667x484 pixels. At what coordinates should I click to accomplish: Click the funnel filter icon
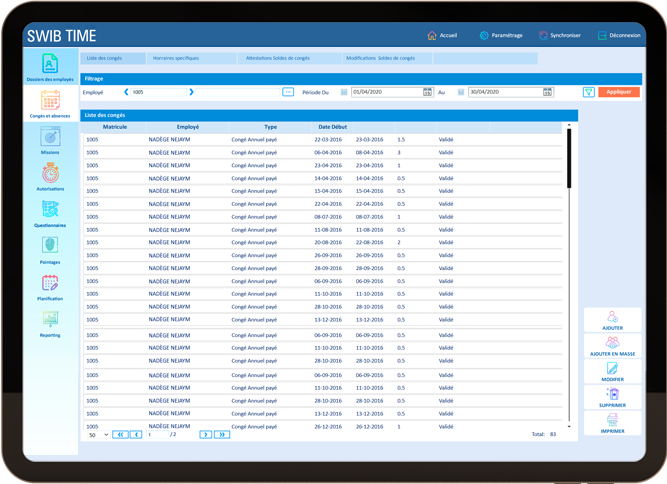[x=589, y=92]
